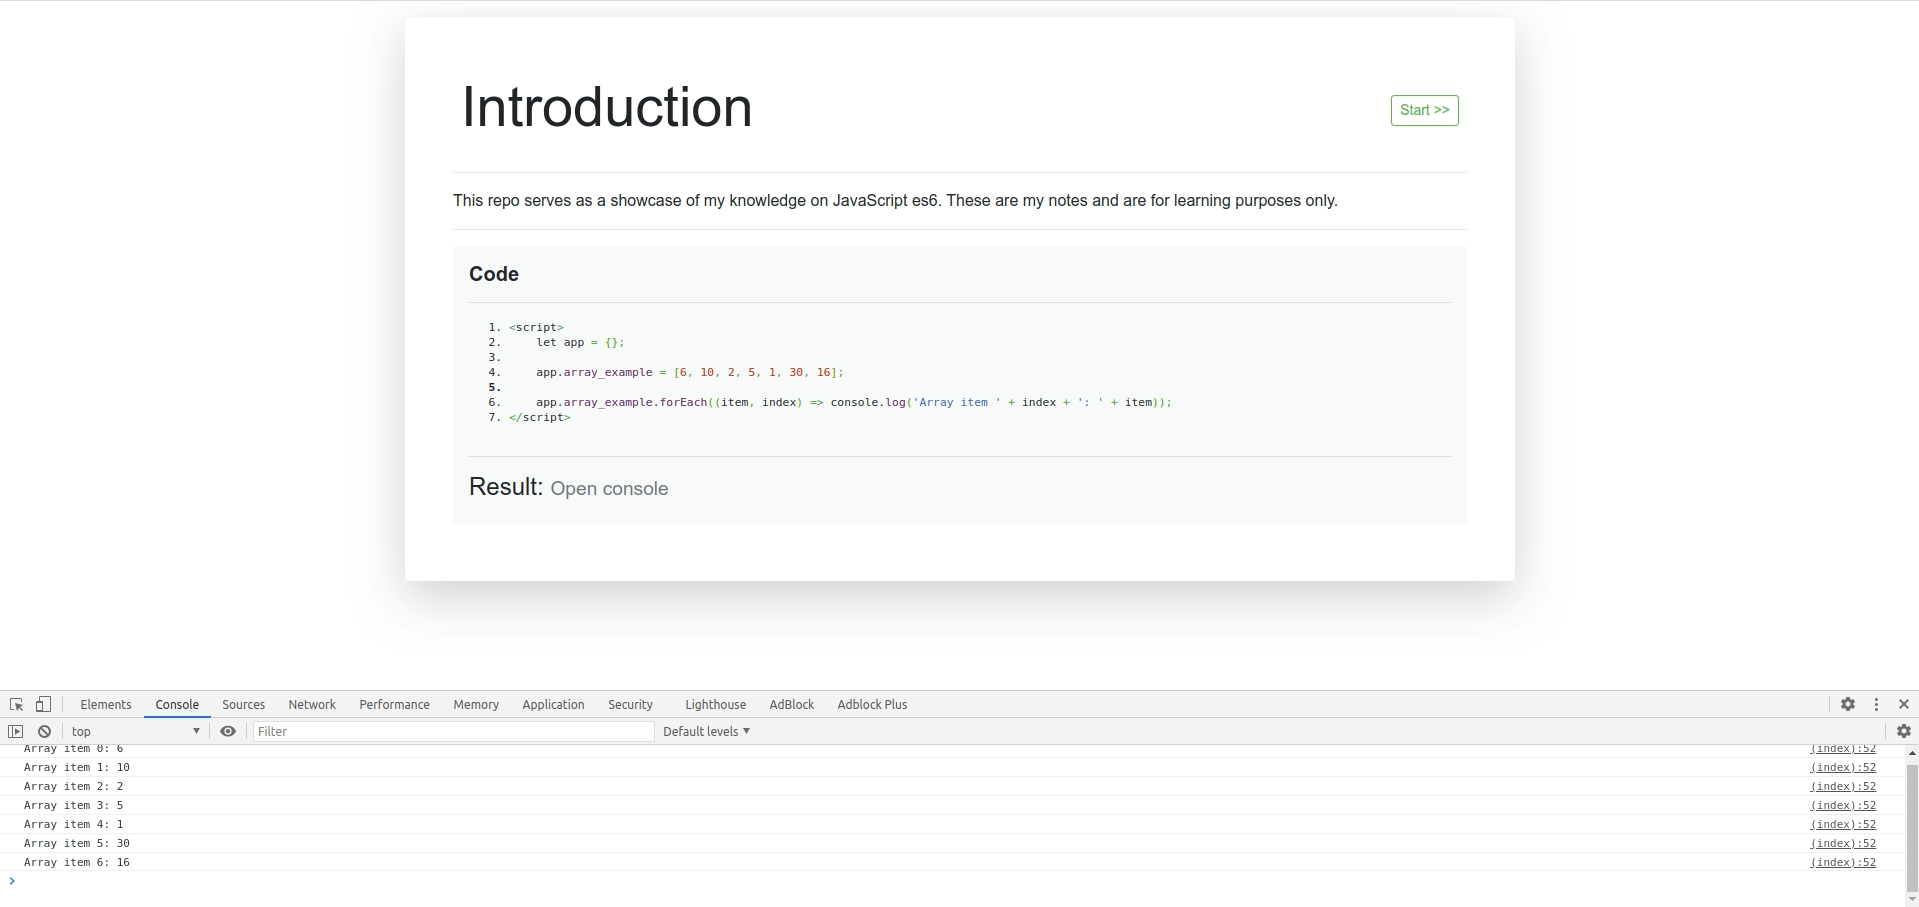
Task: Open the top JavaScript context dropdown
Action: point(135,732)
